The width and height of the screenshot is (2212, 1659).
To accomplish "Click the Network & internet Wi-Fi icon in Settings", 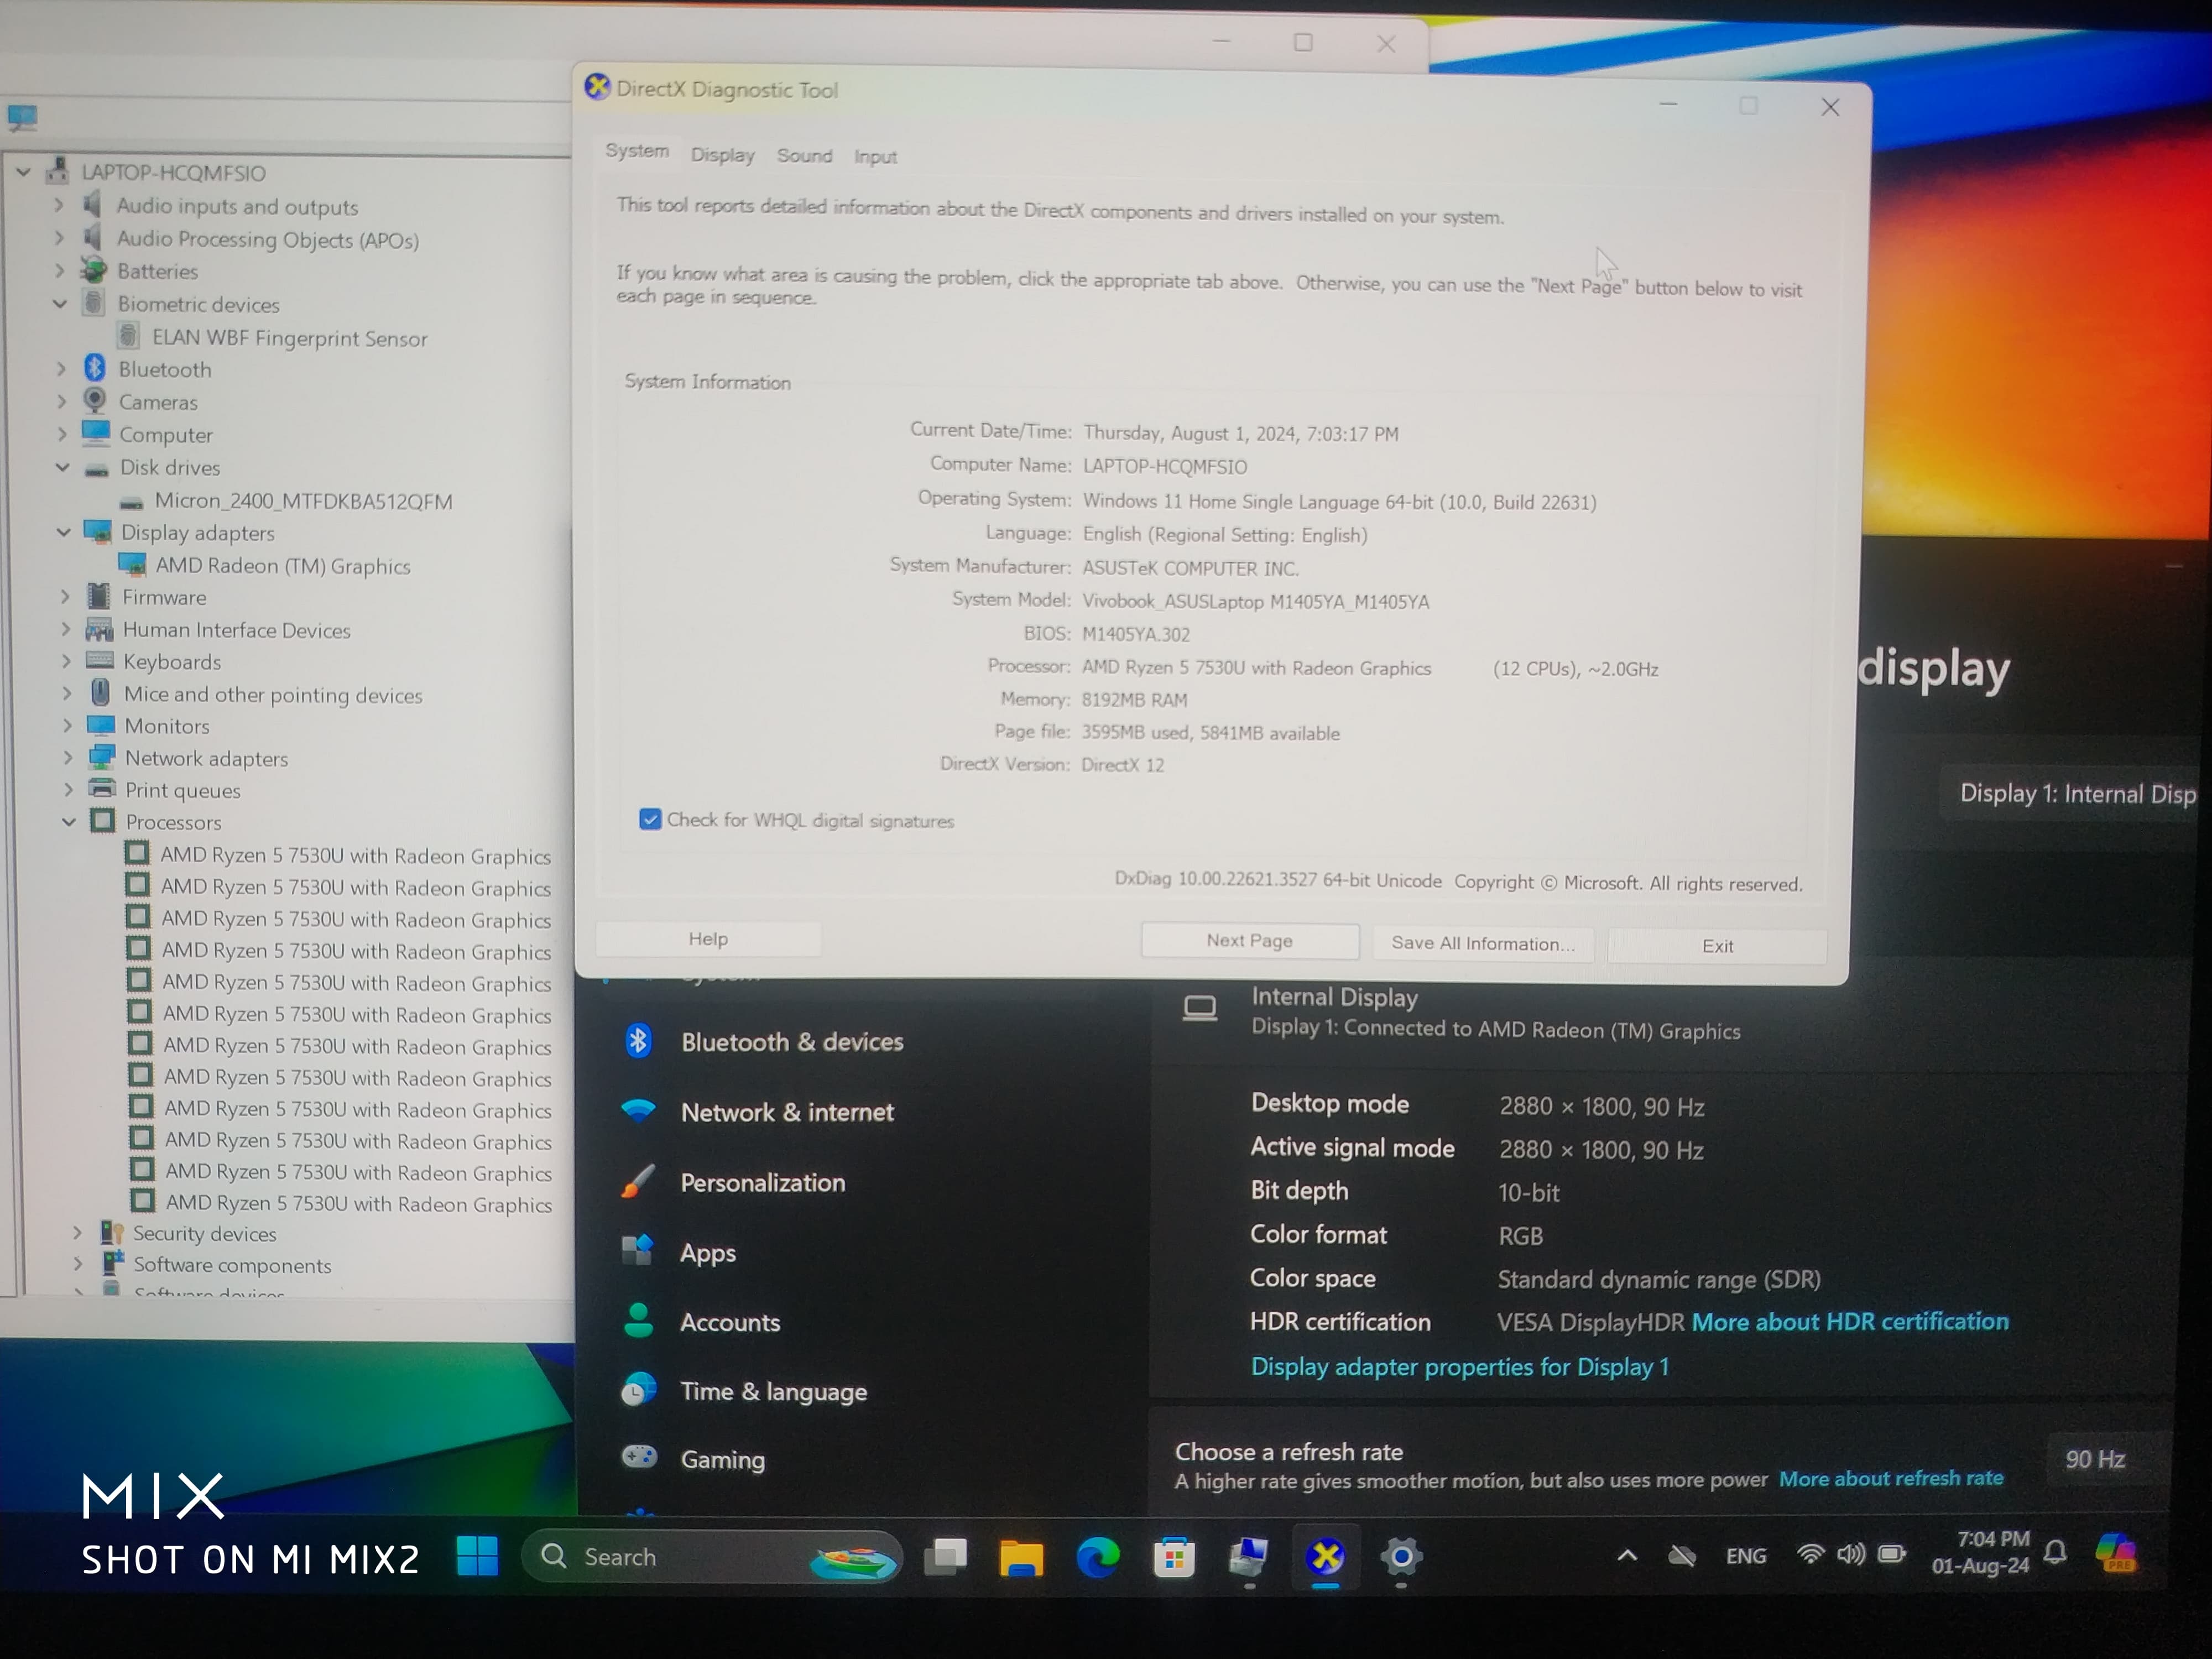I will pos(638,1110).
